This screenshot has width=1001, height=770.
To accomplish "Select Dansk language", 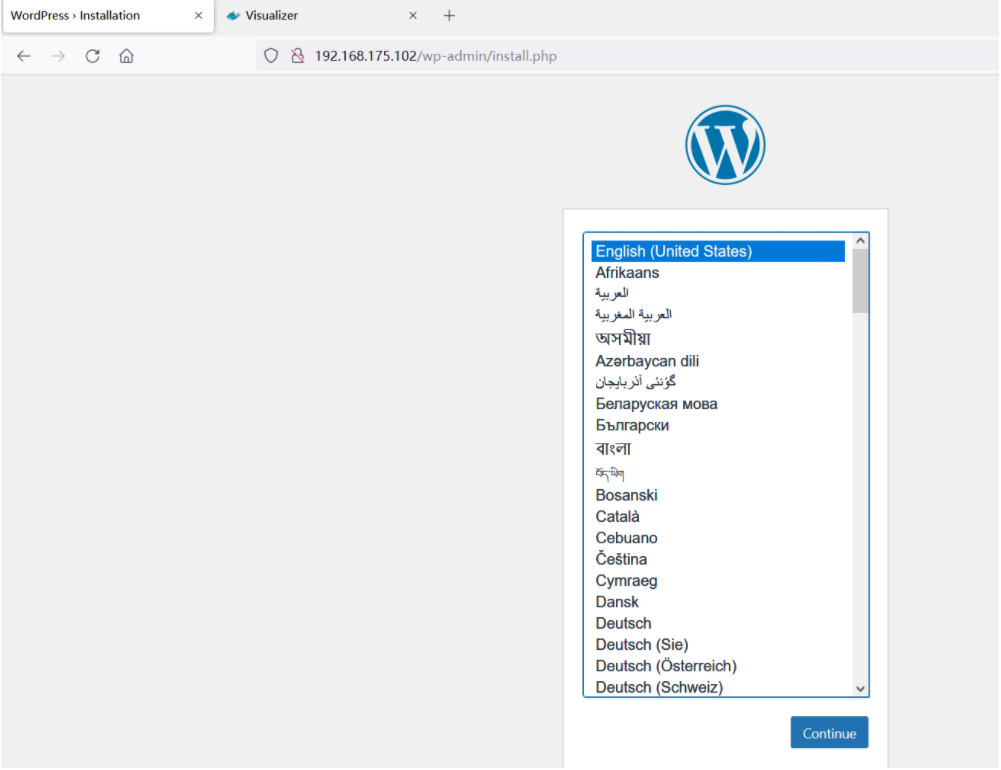I will click(718, 601).
